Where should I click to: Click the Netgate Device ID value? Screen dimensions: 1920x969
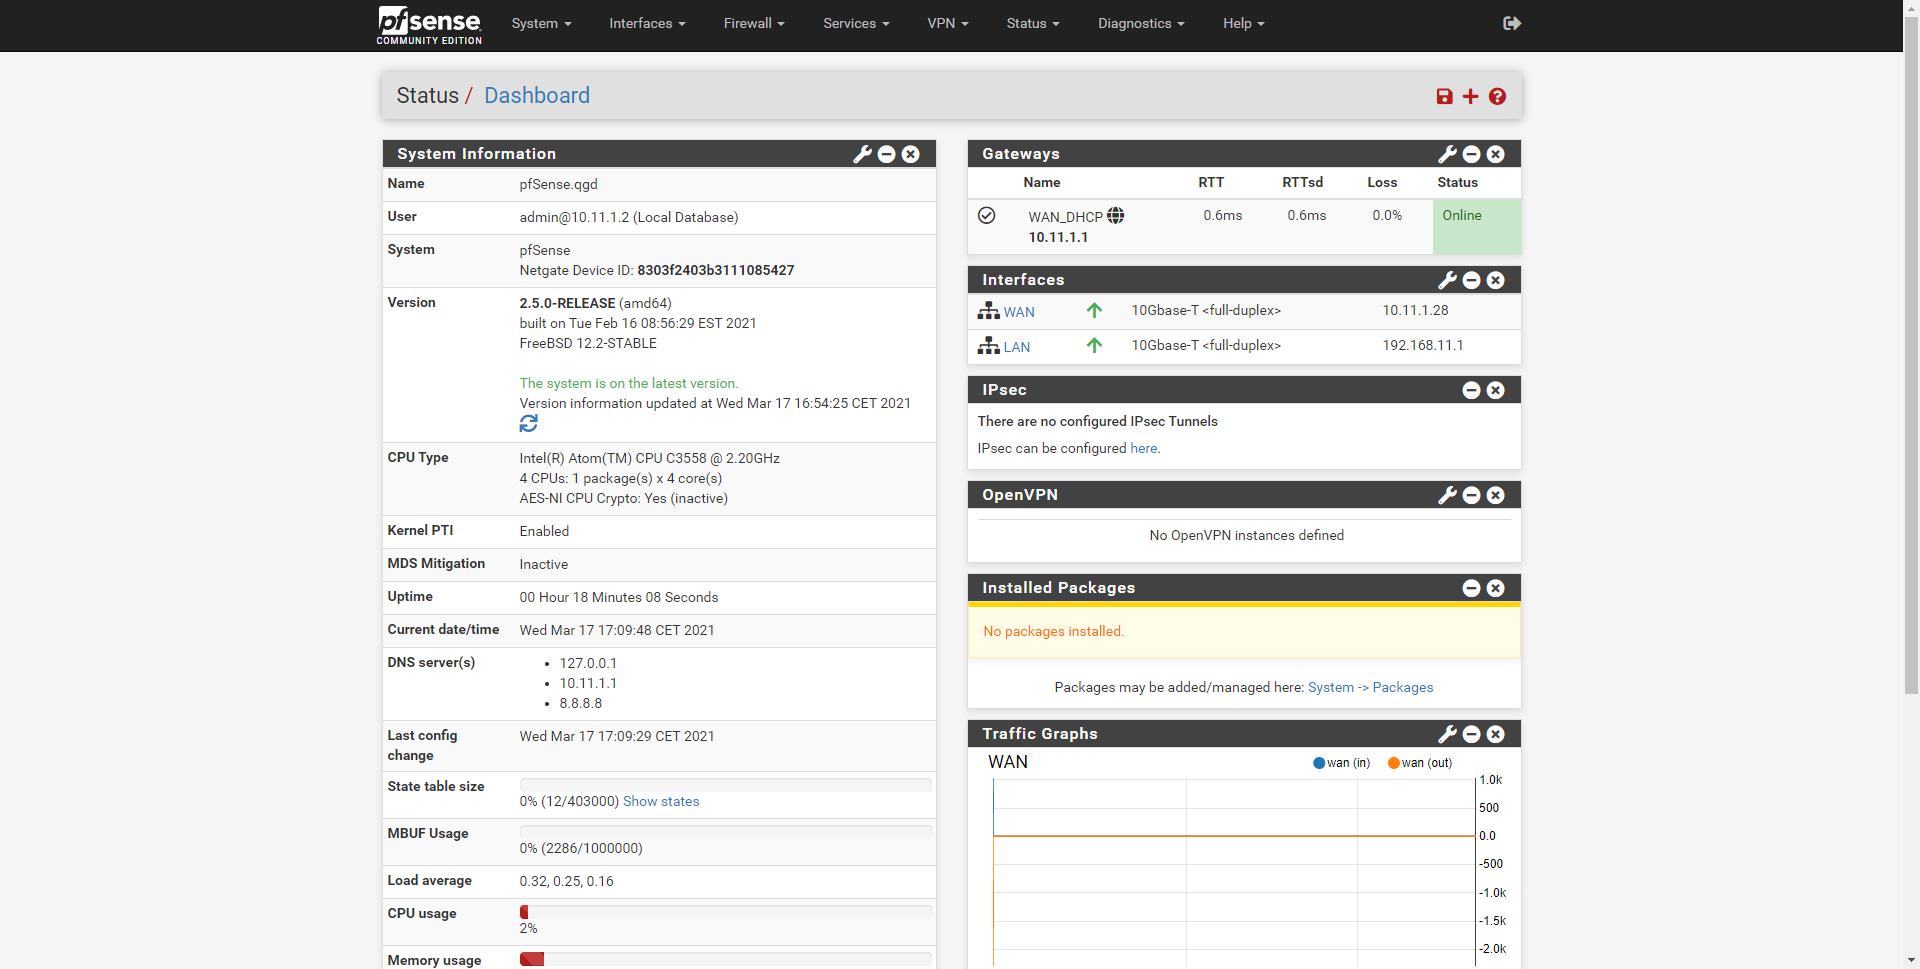click(716, 270)
